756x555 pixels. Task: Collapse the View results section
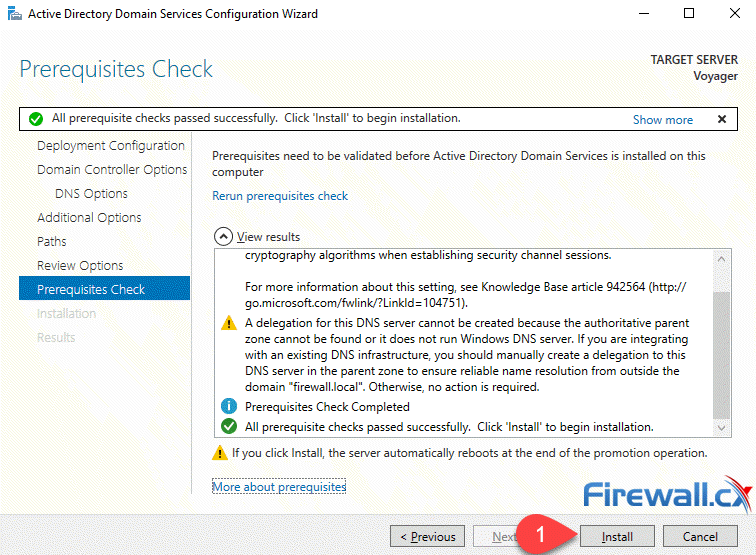pos(223,237)
